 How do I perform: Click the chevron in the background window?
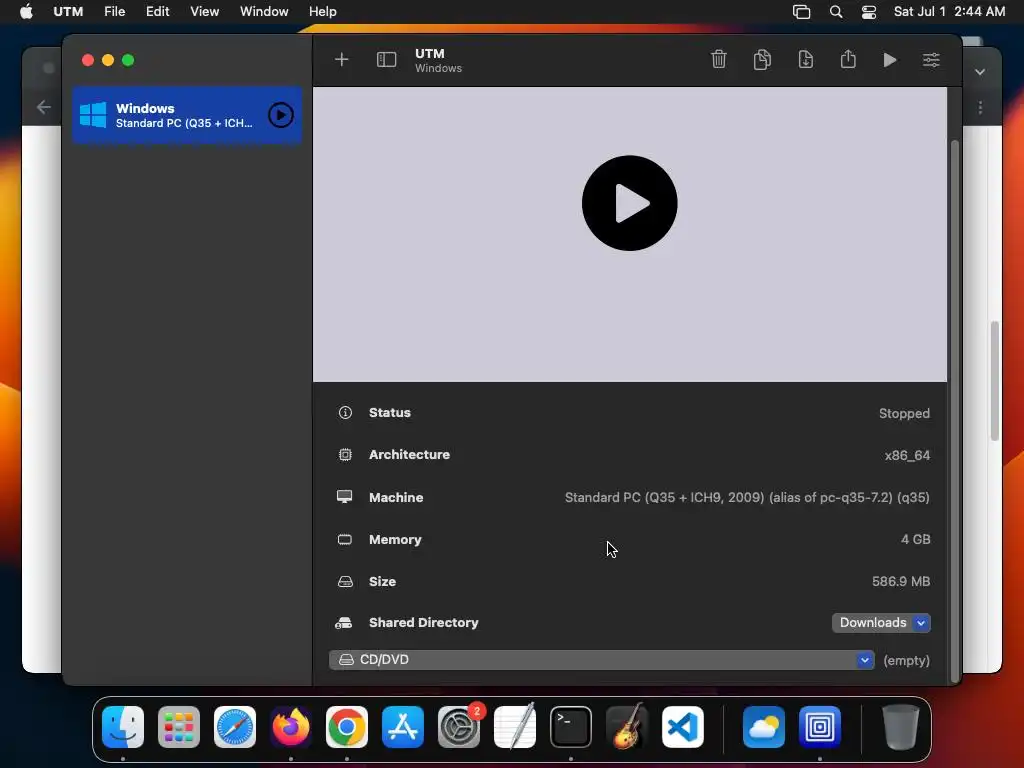(980, 72)
